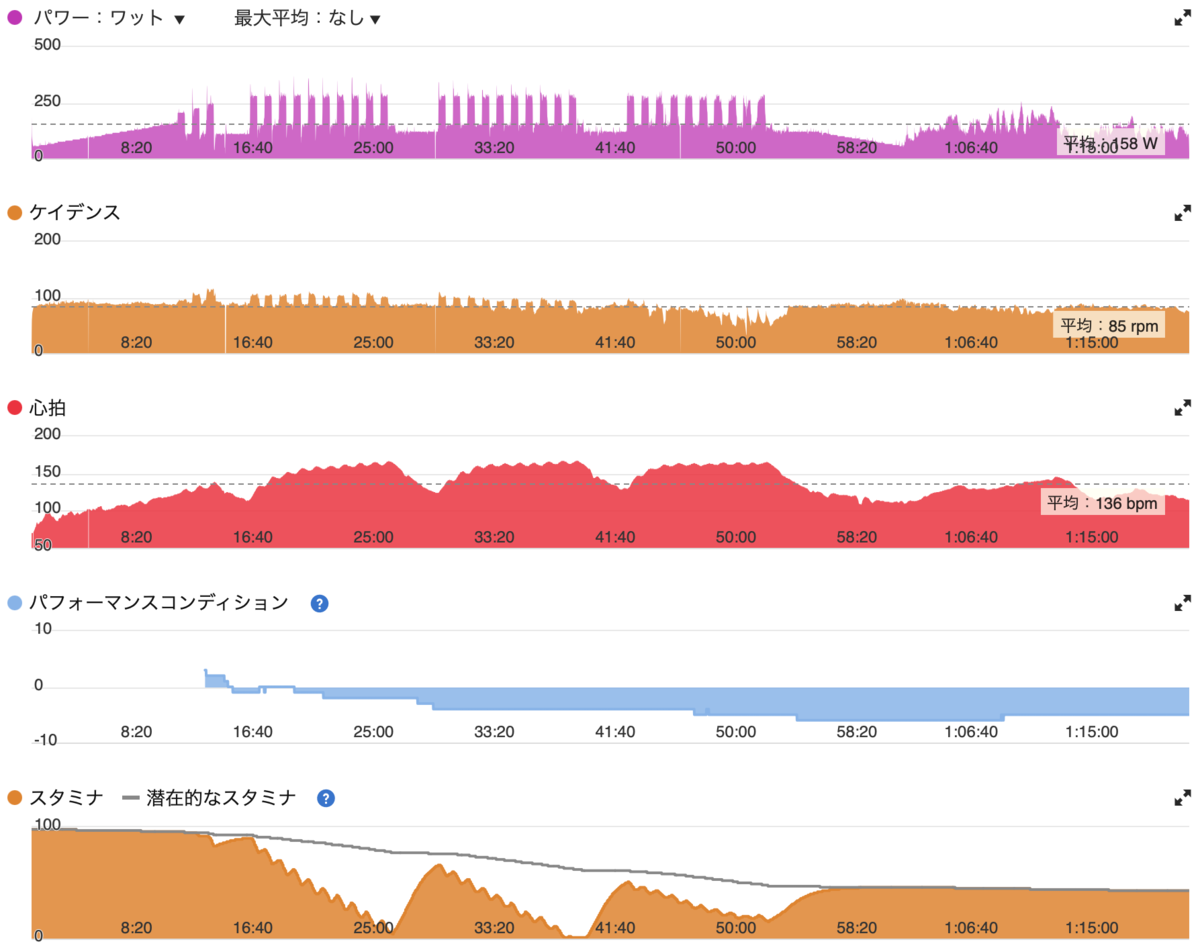Expand the power chart to fullscreen
The height and width of the screenshot is (950, 1200).
point(1182,18)
